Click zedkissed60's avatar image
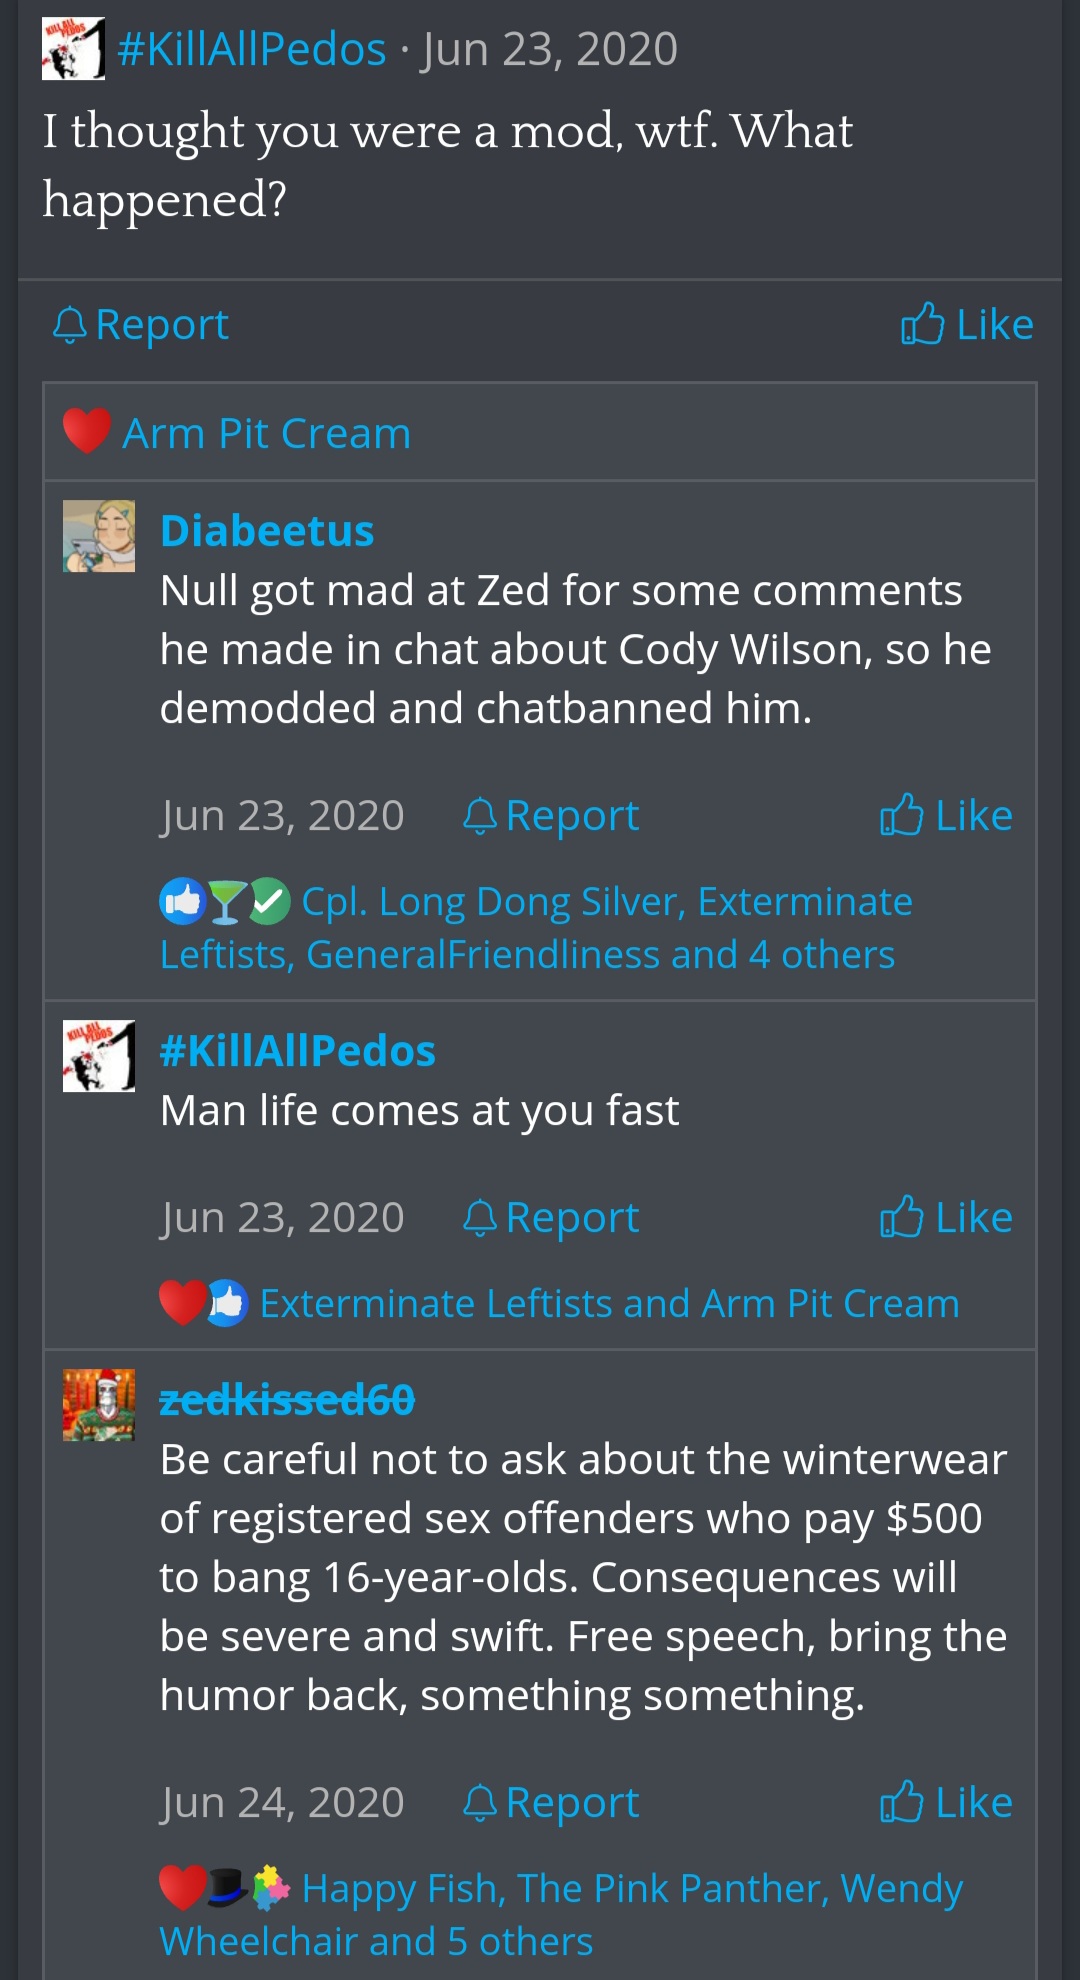The height and width of the screenshot is (1980, 1080). coord(99,1405)
